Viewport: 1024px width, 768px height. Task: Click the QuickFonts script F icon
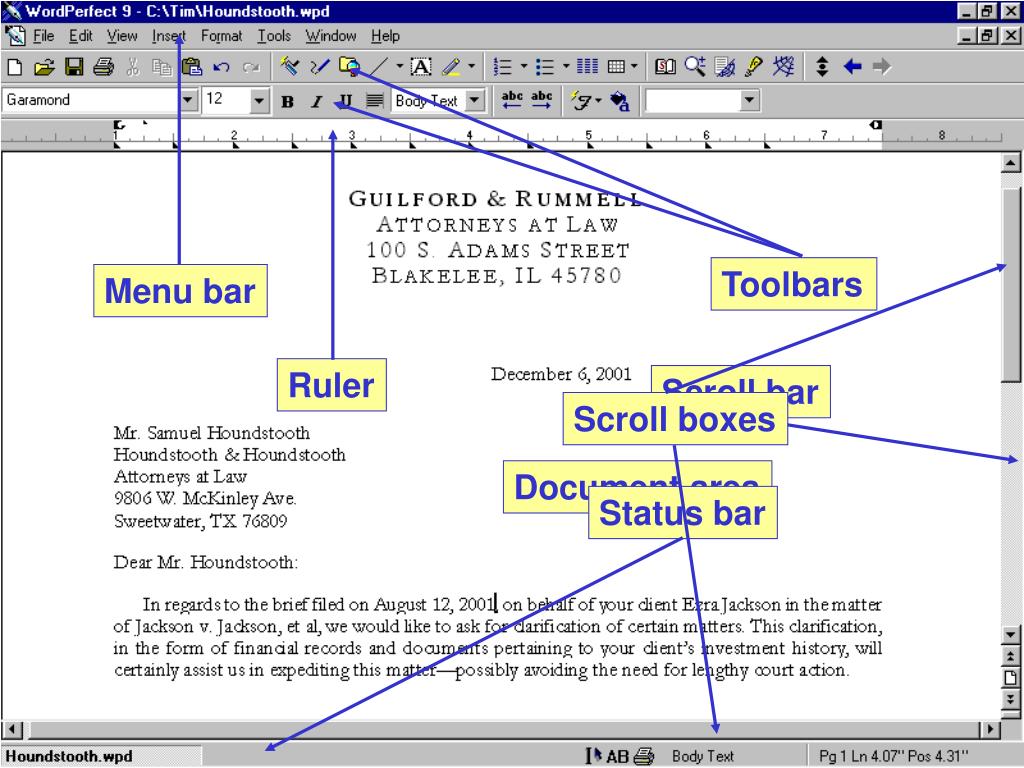point(581,101)
